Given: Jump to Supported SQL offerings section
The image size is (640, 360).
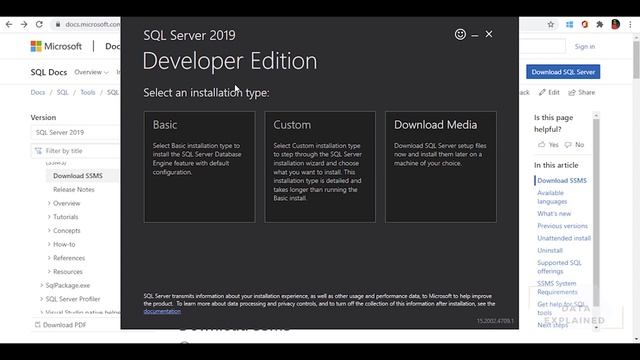Looking at the screenshot, I should coord(559,267).
